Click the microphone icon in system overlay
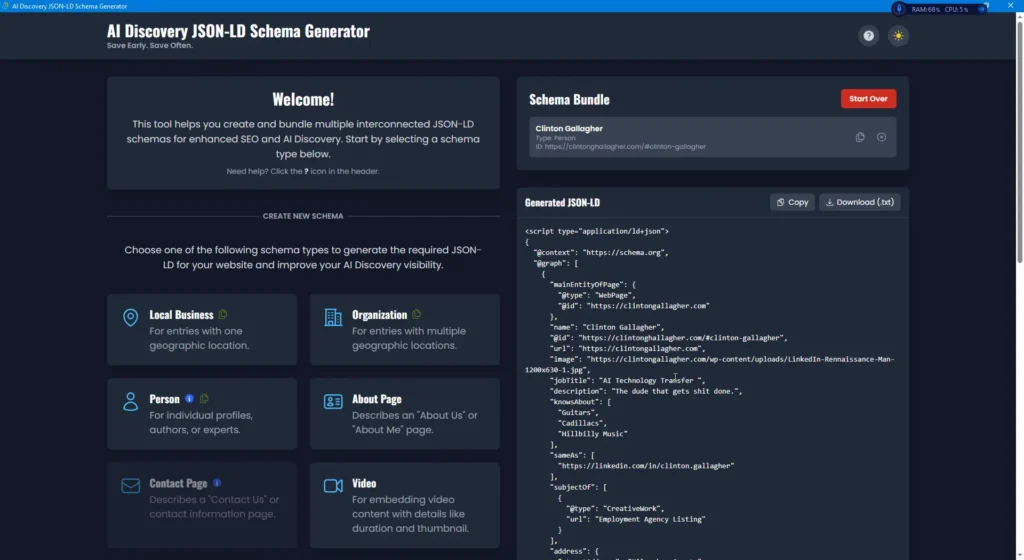The height and width of the screenshot is (560, 1024). click(x=899, y=9)
